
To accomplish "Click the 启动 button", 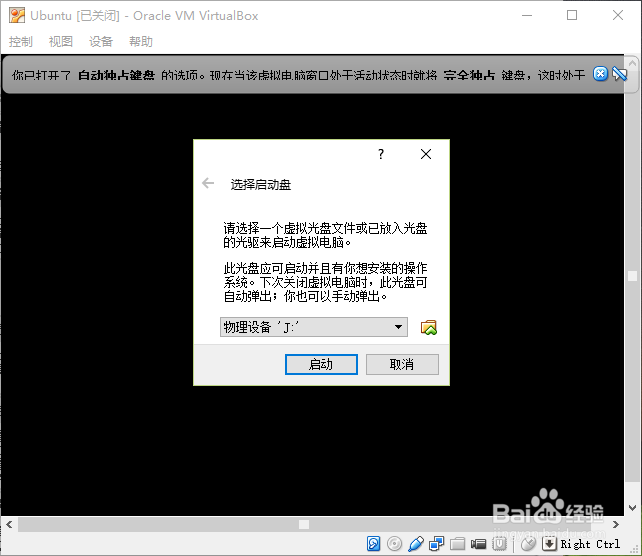I will [321, 364].
